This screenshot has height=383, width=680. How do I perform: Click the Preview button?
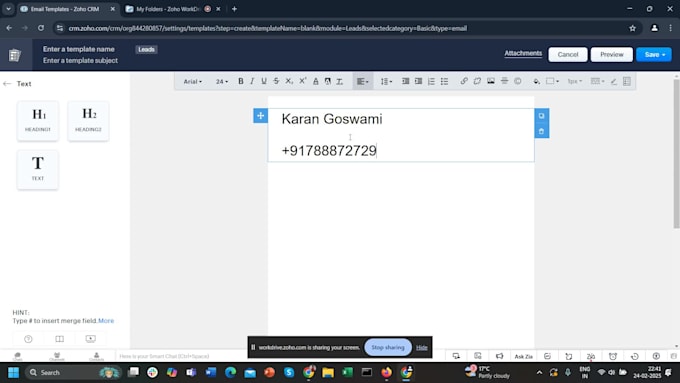click(611, 55)
